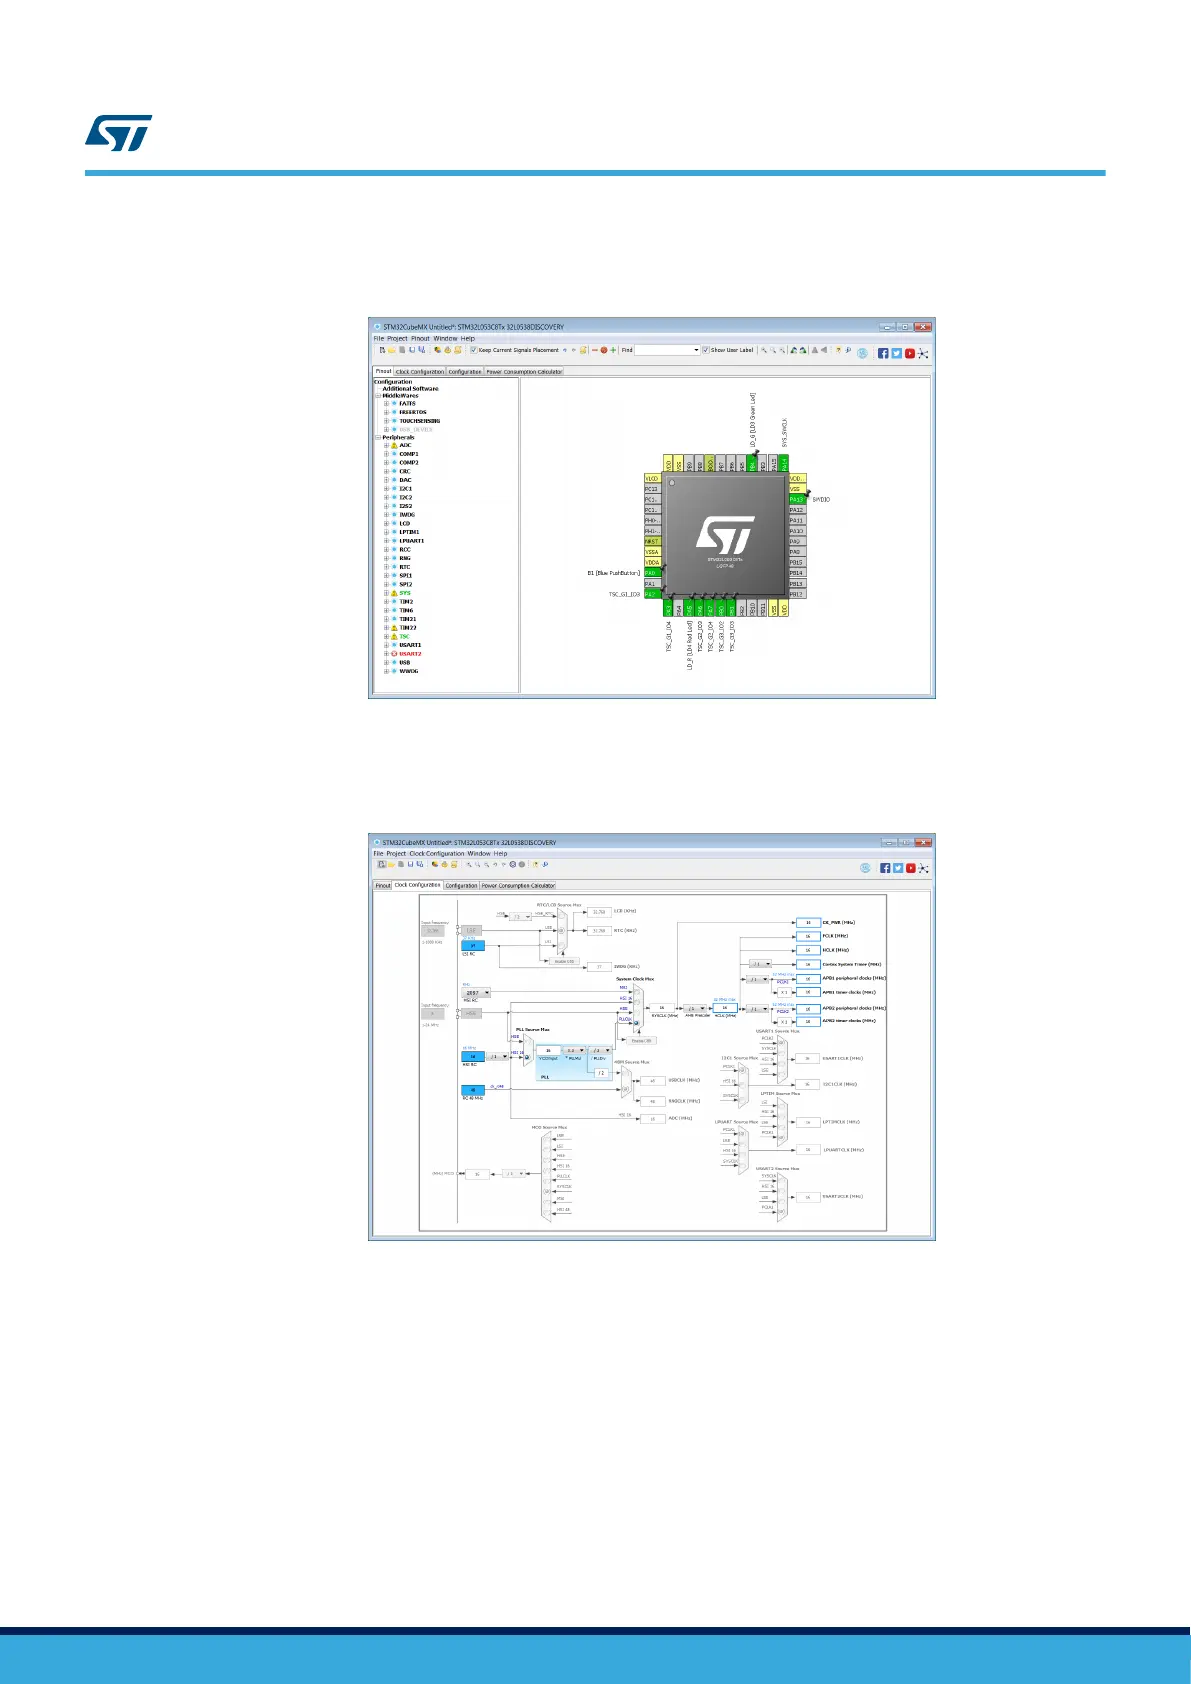Expand the FATFS middleware node

click(386, 404)
